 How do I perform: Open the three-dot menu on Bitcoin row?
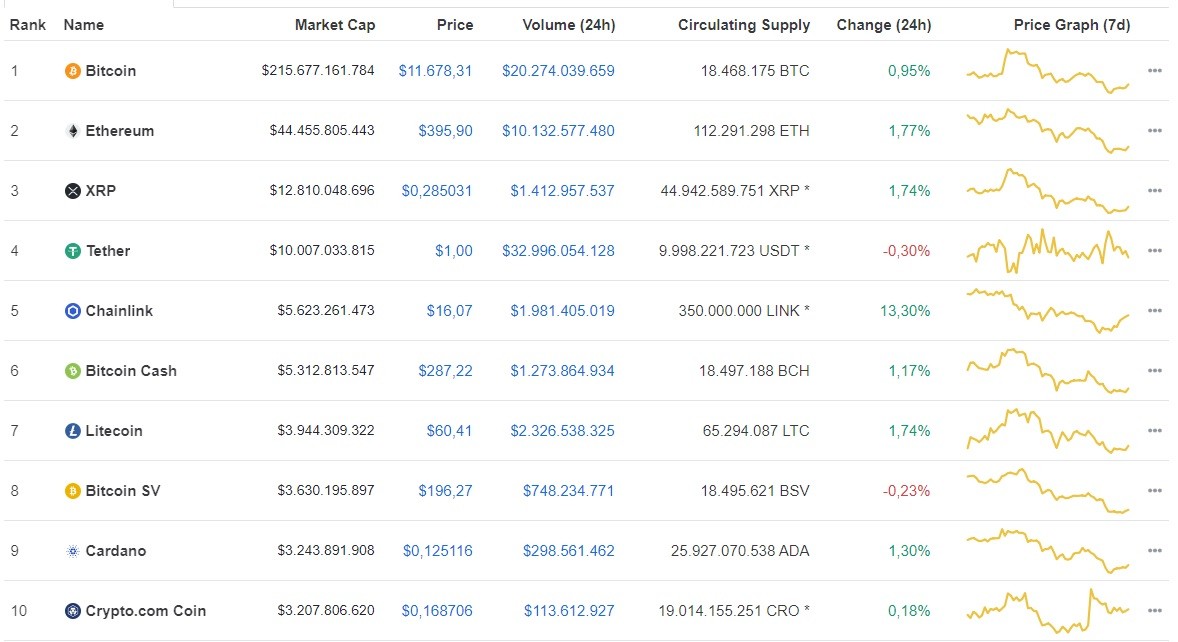coord(1155,71)
